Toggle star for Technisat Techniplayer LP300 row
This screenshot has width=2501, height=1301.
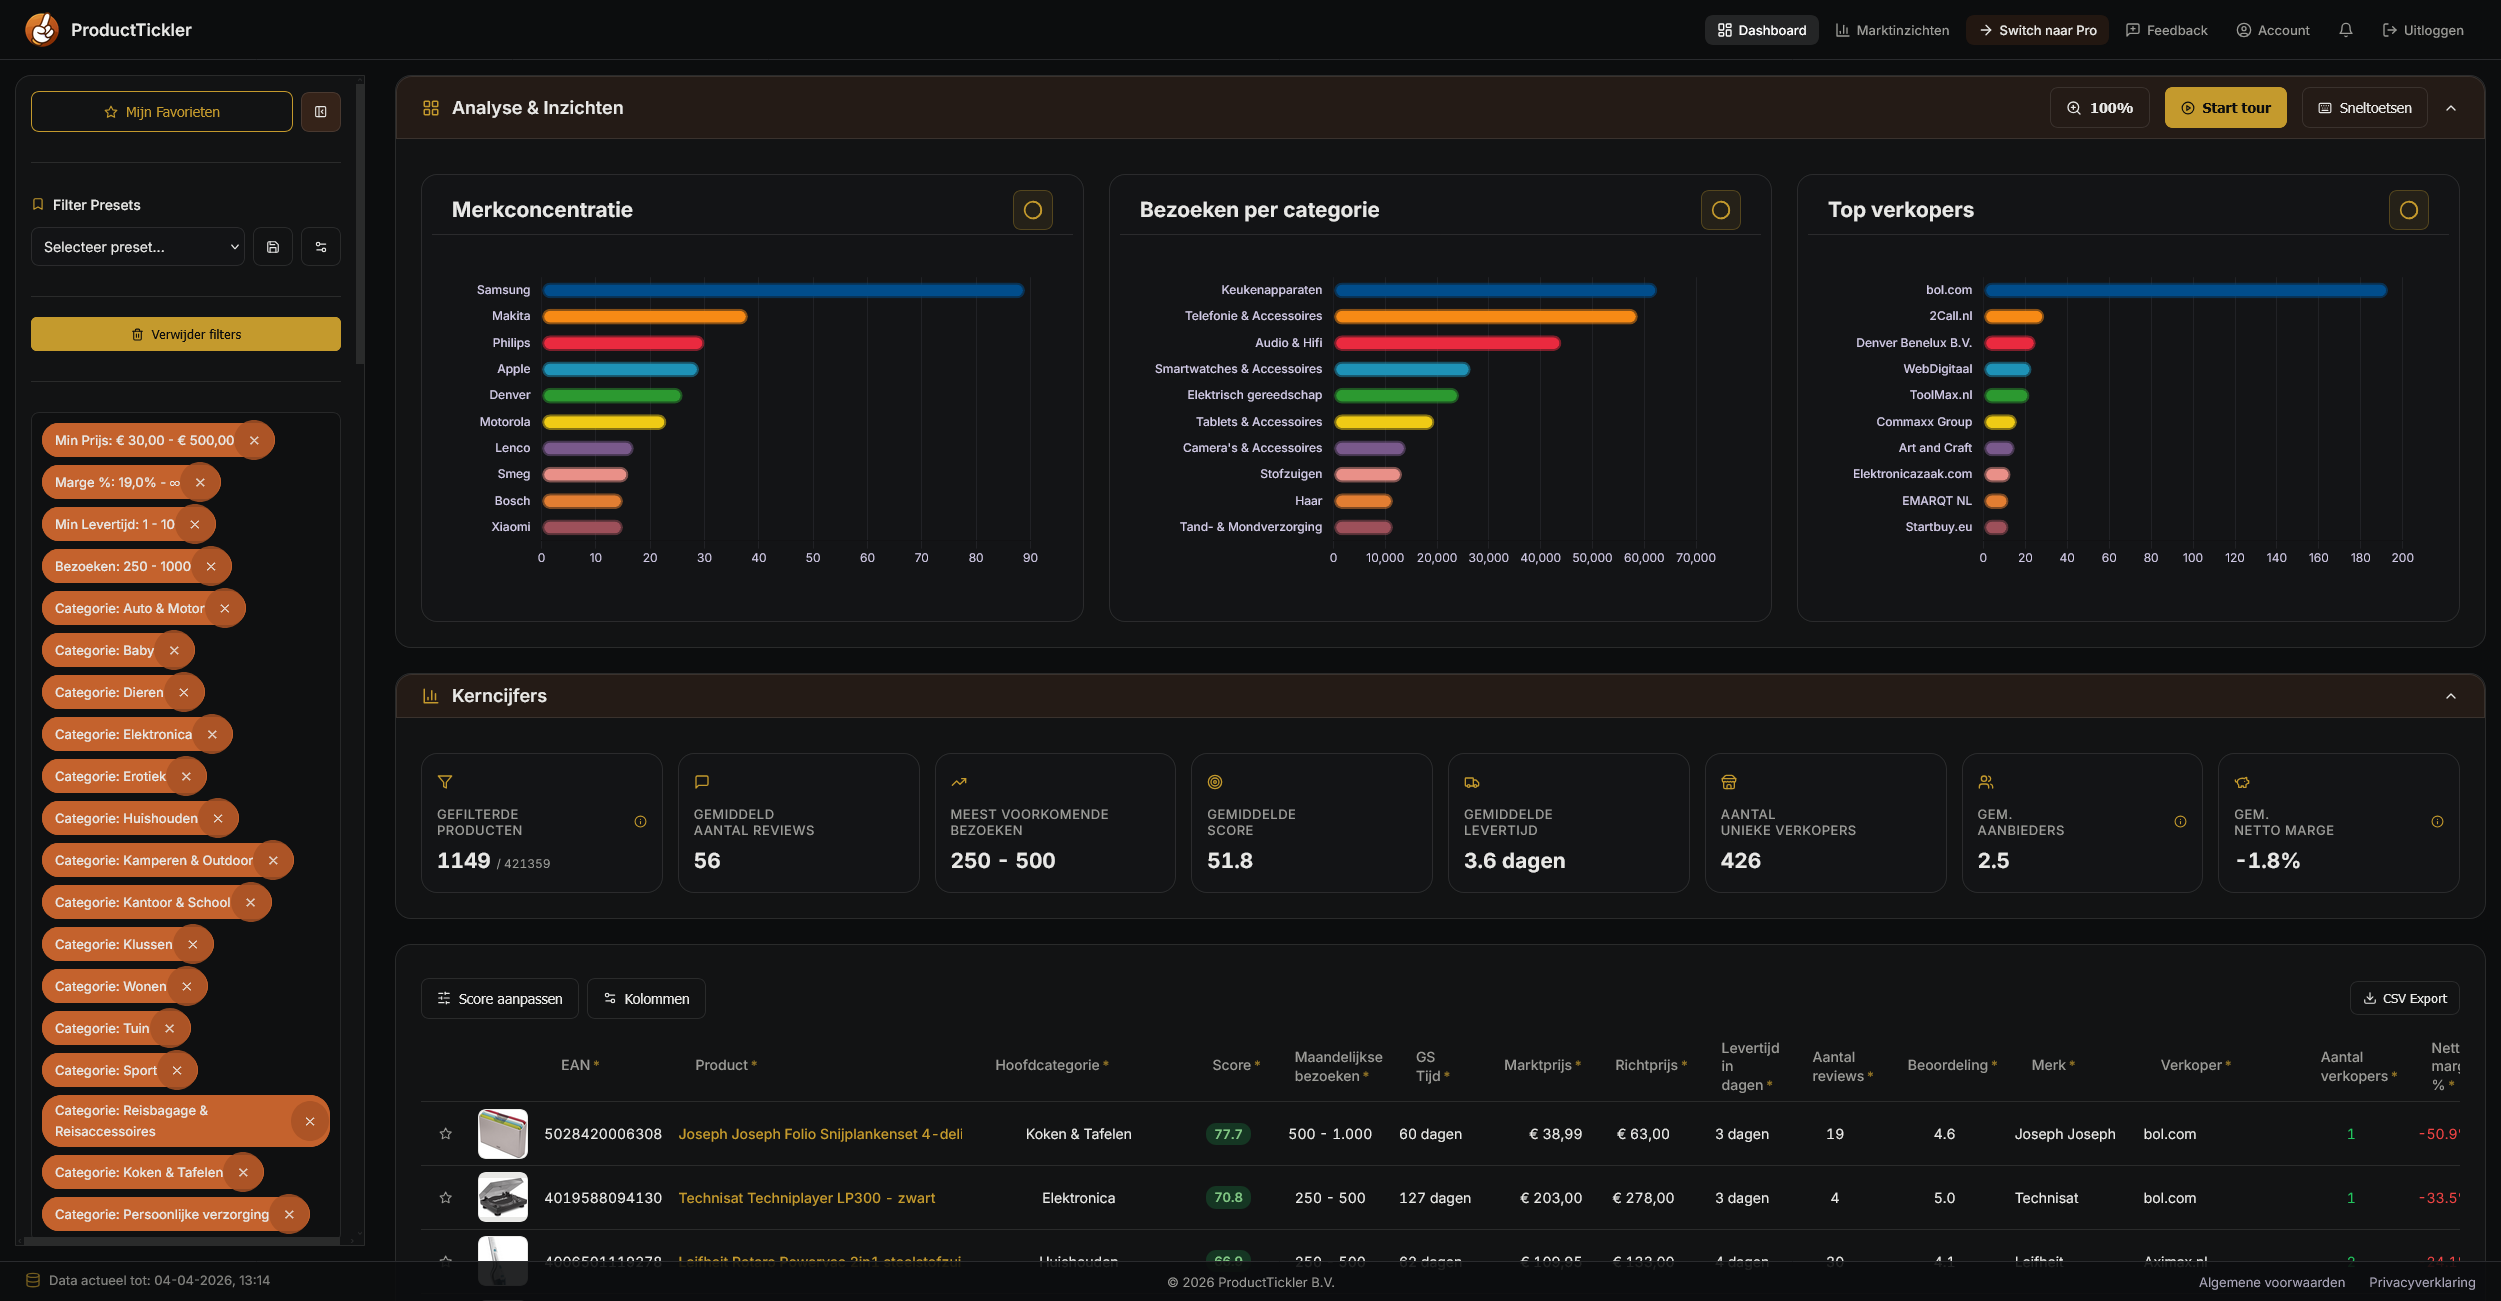click(446, 1198)
